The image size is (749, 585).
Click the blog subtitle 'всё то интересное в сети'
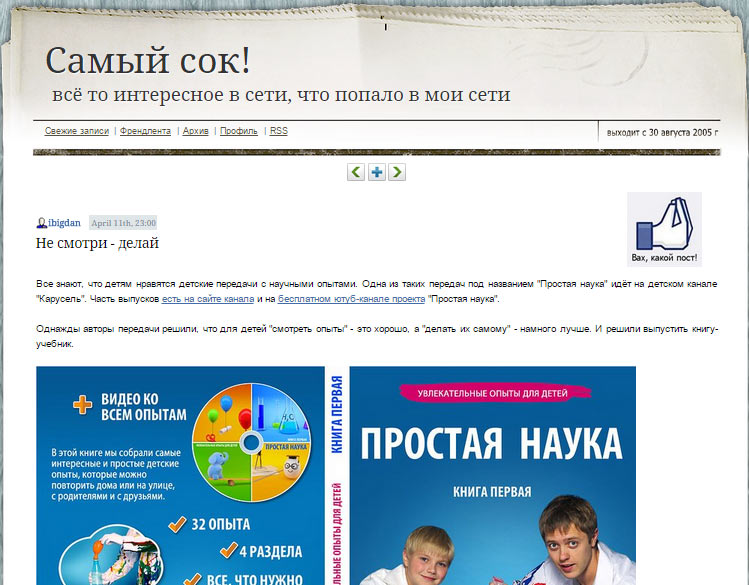pos(171,95)
